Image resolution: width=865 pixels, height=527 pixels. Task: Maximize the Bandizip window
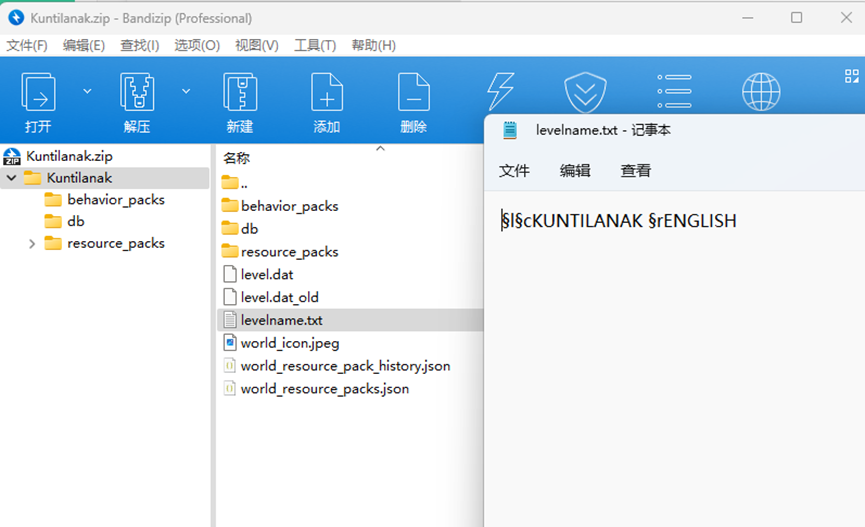click(797, 18)
